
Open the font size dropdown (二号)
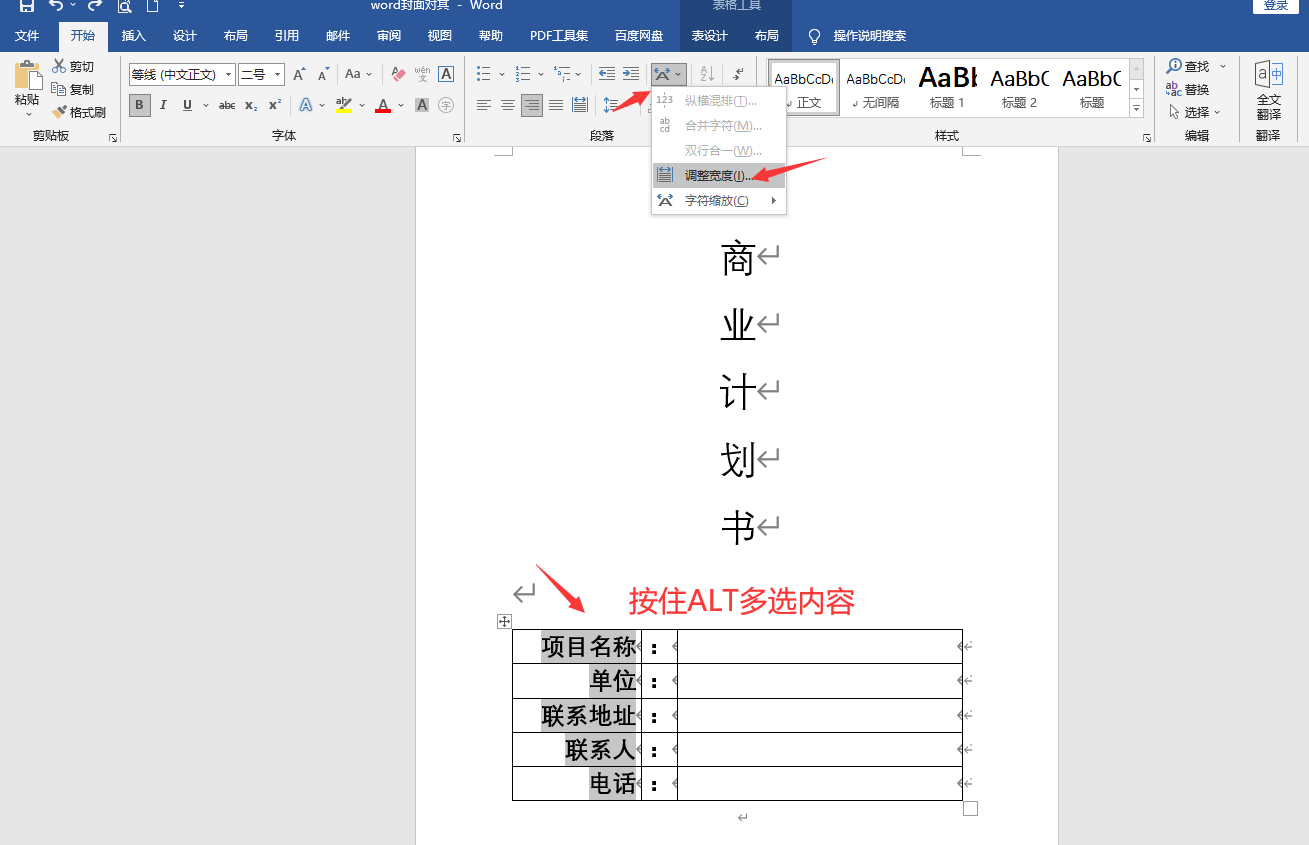[277, 74]
